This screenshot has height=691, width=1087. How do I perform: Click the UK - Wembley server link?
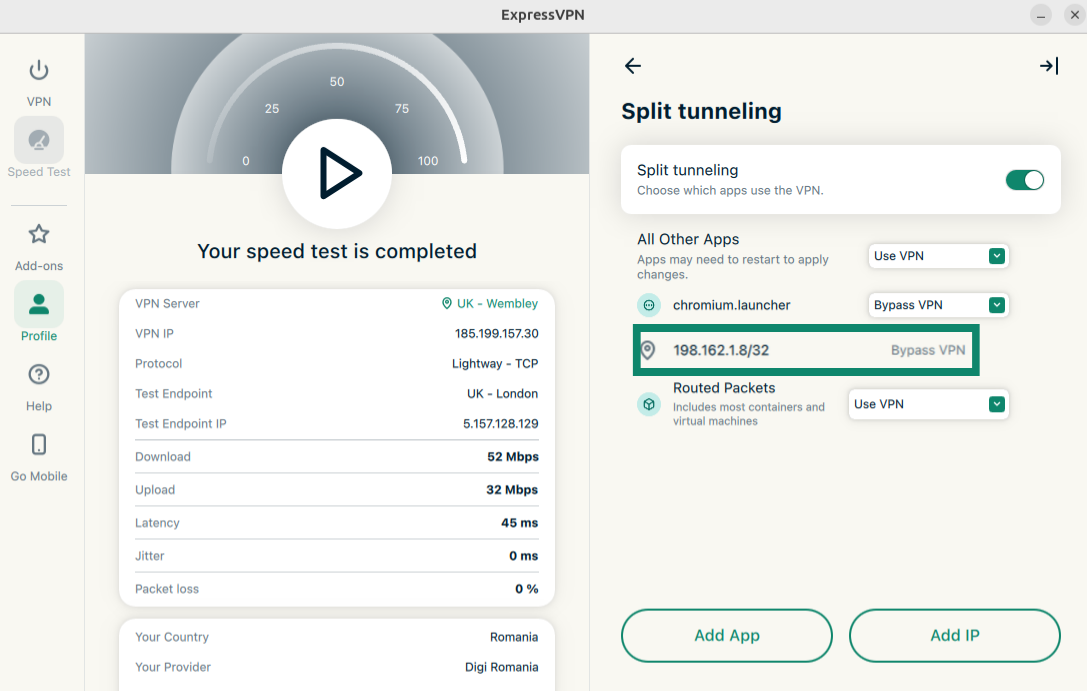pos(490,304)
